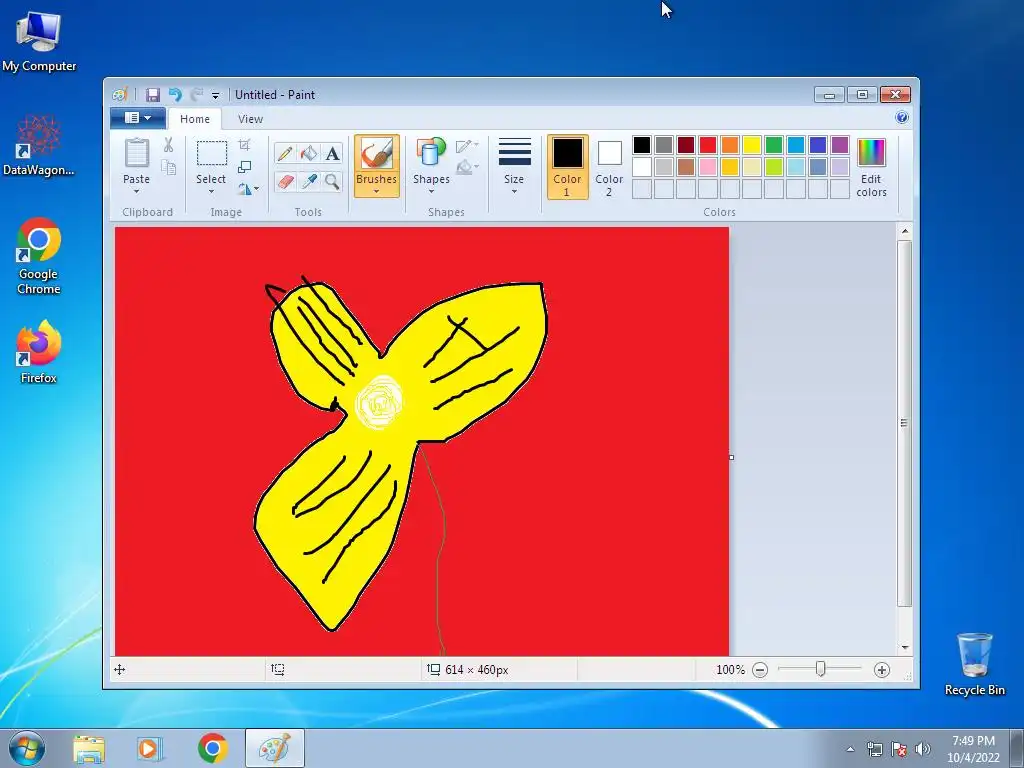Open the shape Outline dropdown

(x=467, y=145)
